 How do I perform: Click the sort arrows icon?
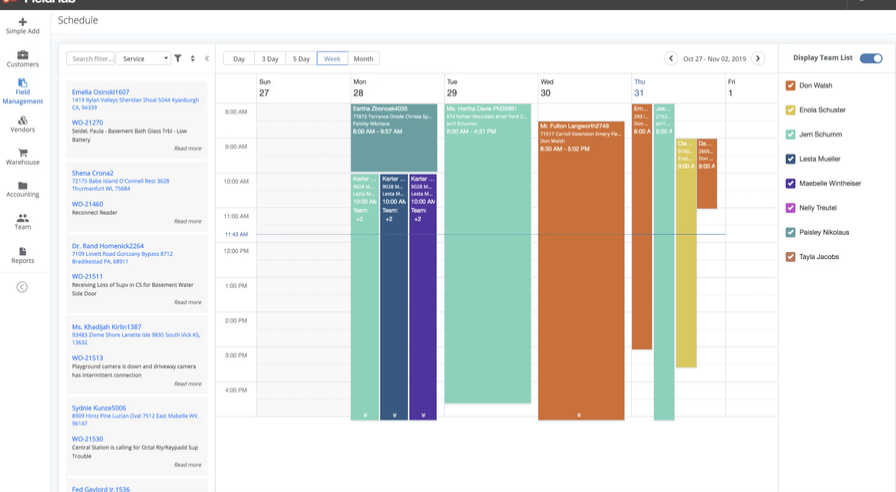point(193,58)
